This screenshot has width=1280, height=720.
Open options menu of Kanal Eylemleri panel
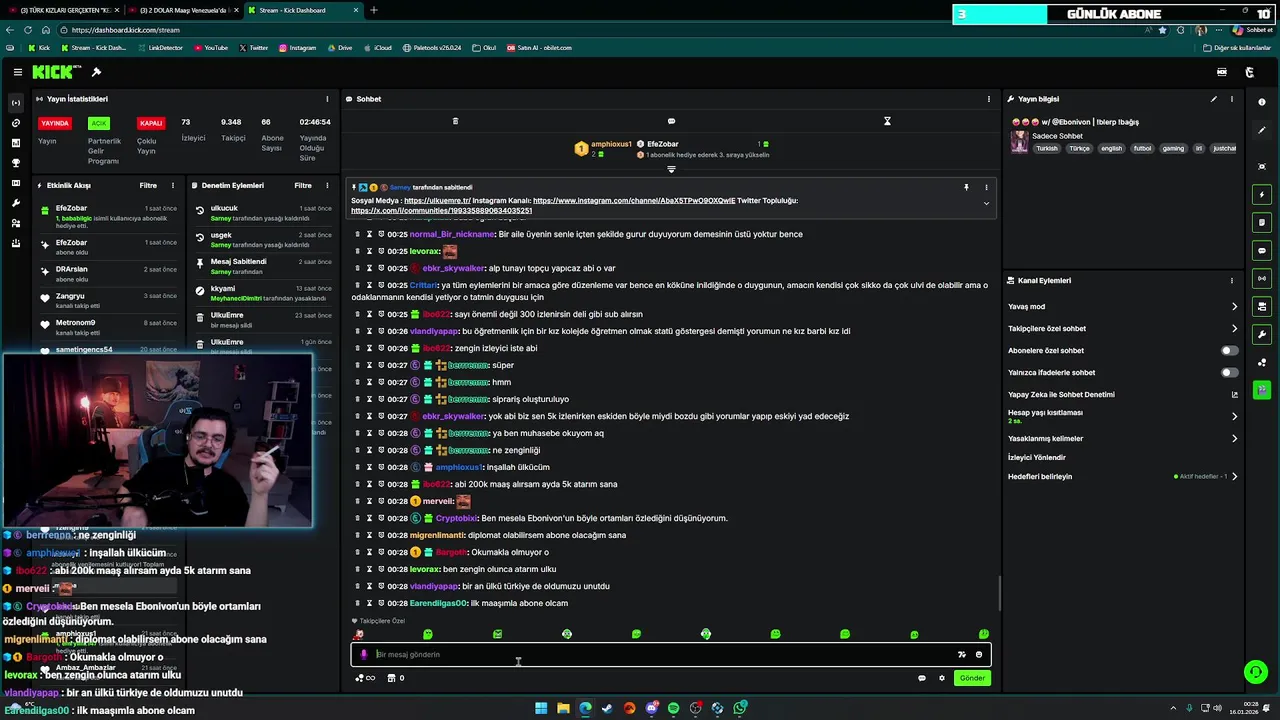pos(1232,281)
